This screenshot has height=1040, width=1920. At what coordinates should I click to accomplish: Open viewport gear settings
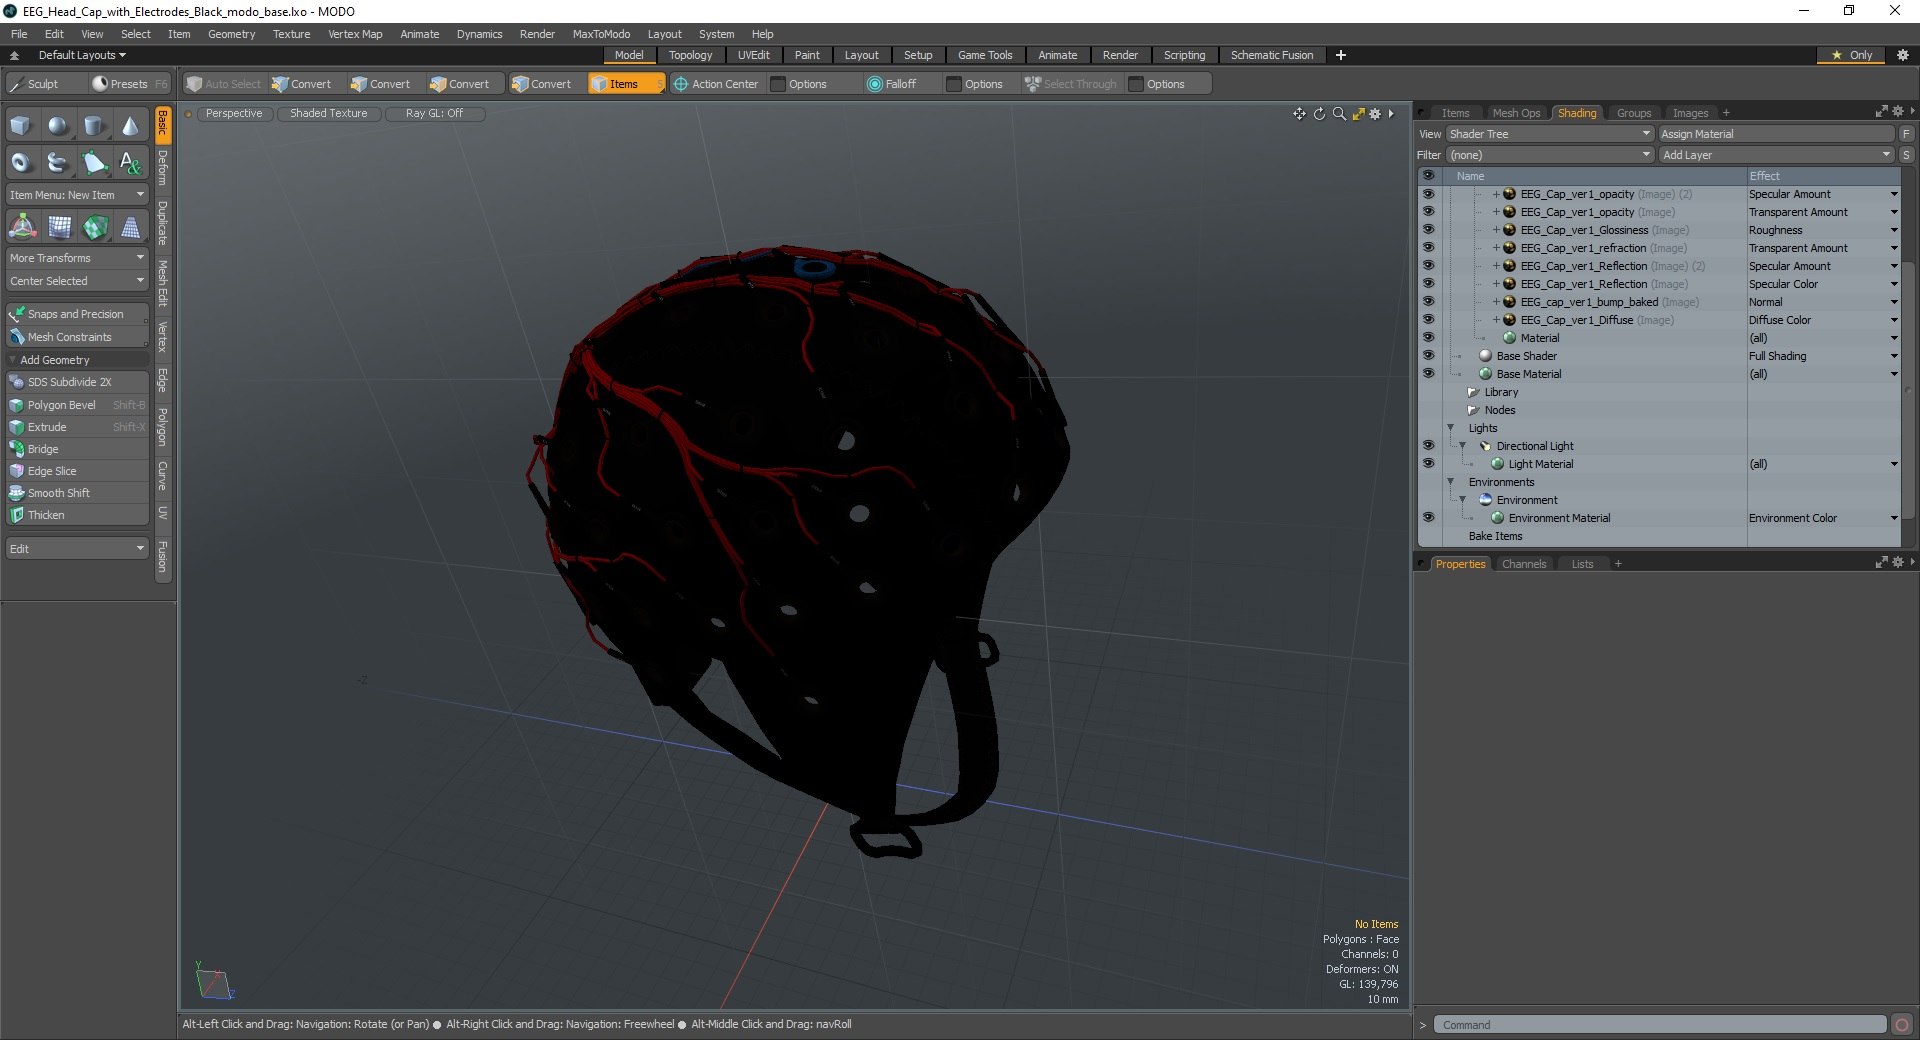pyautogui.click(x=1376, y=114)
